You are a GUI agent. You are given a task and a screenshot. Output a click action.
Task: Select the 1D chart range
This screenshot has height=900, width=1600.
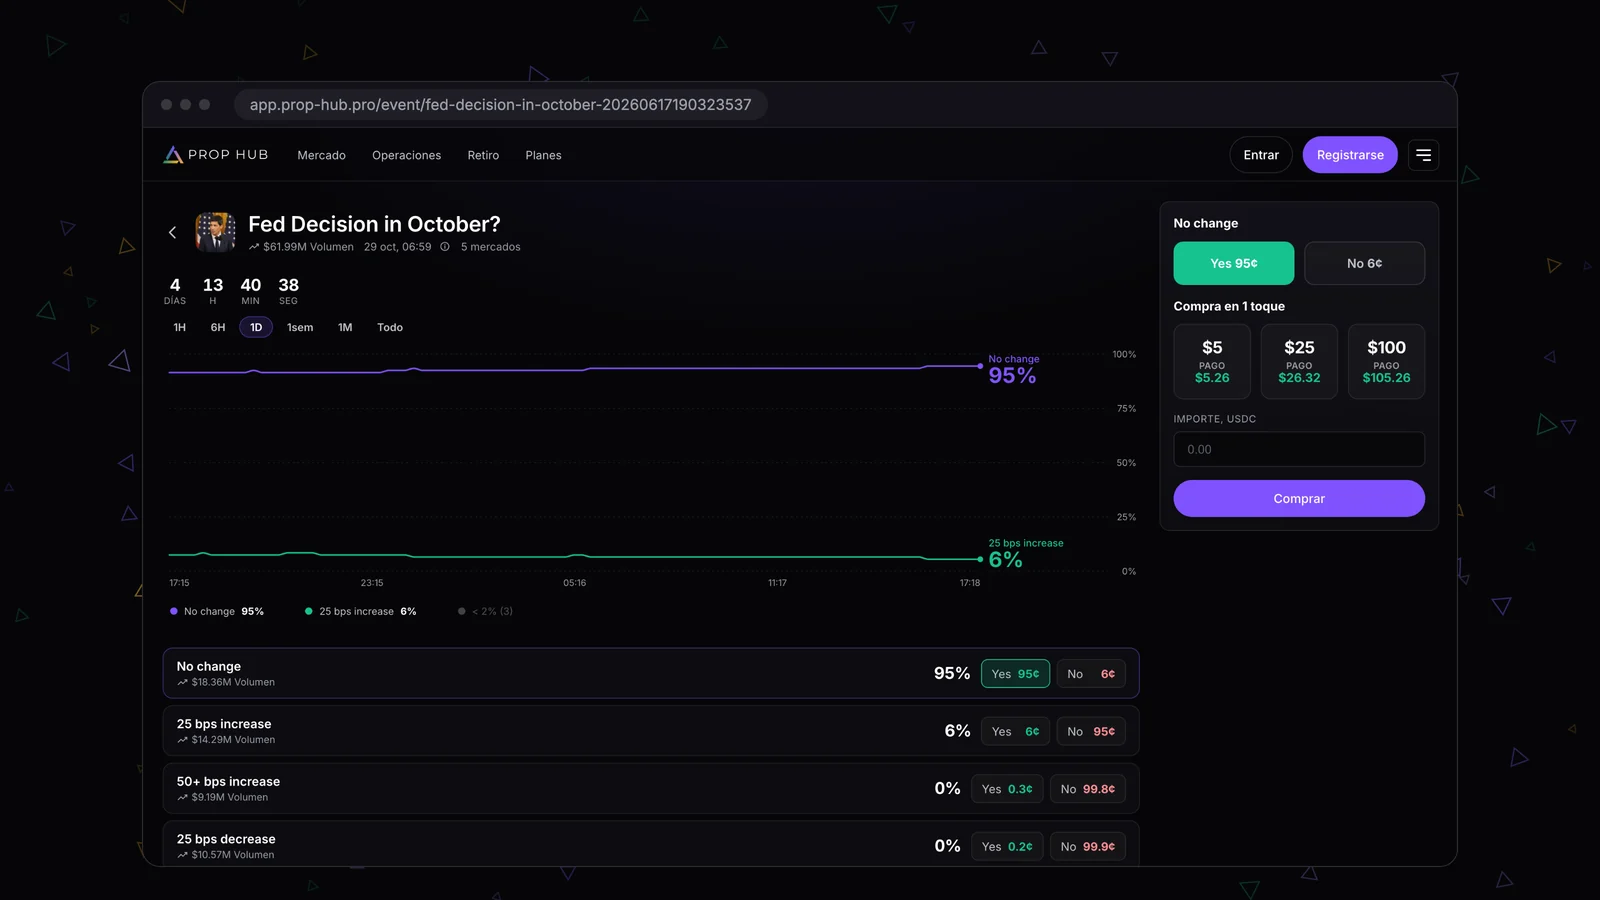coord(256,327)
